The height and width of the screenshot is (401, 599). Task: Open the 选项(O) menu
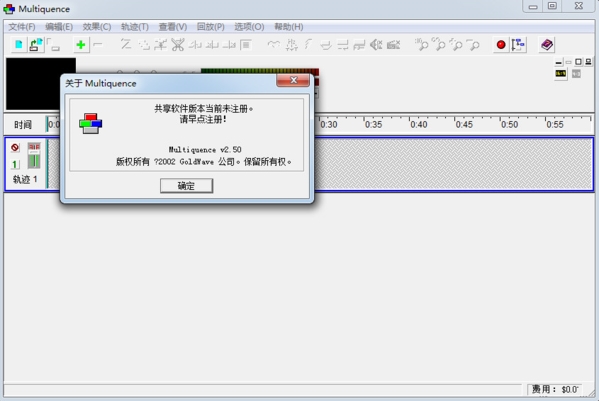tap(249, 27)
